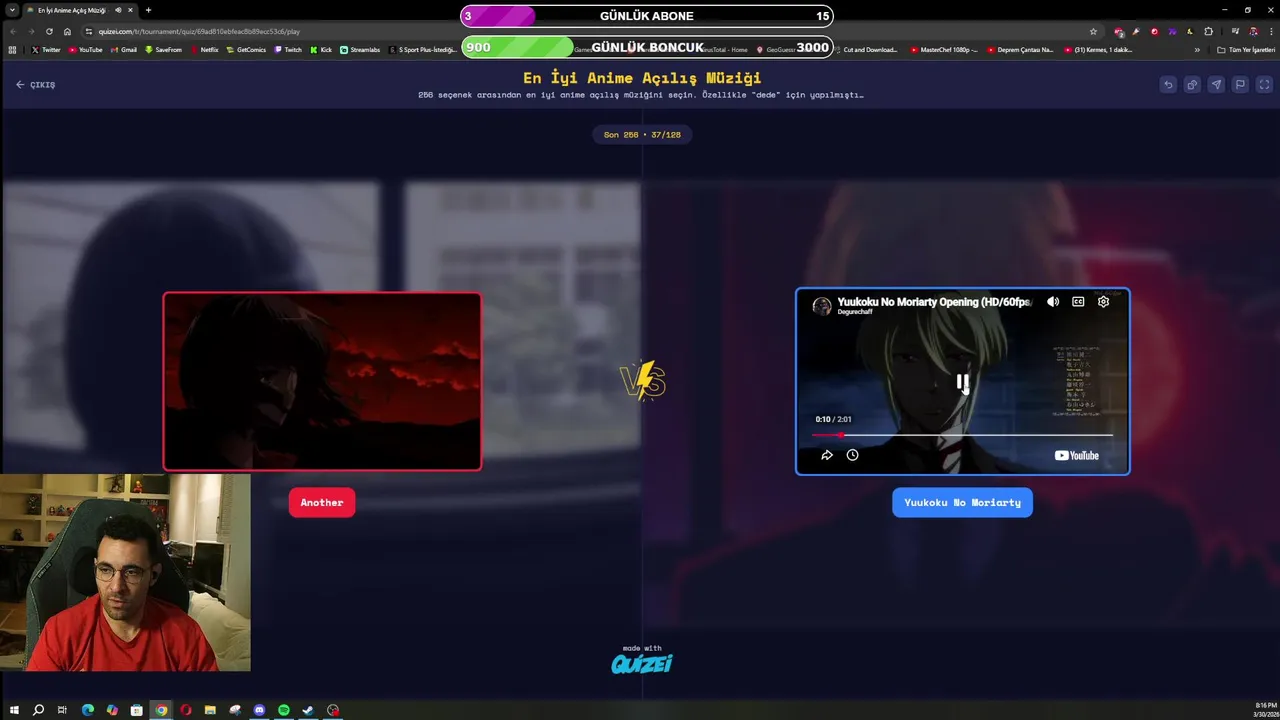This screenshot has width=1280, height=720.
Task: Click the paper-plane share icon
Action: click(x=1216, y=85)
